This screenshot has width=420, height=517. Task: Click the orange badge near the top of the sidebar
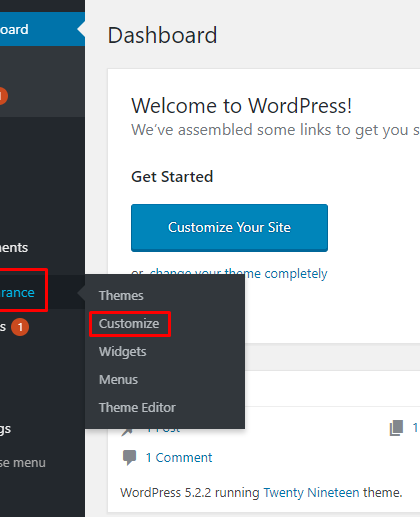[3, 96]
